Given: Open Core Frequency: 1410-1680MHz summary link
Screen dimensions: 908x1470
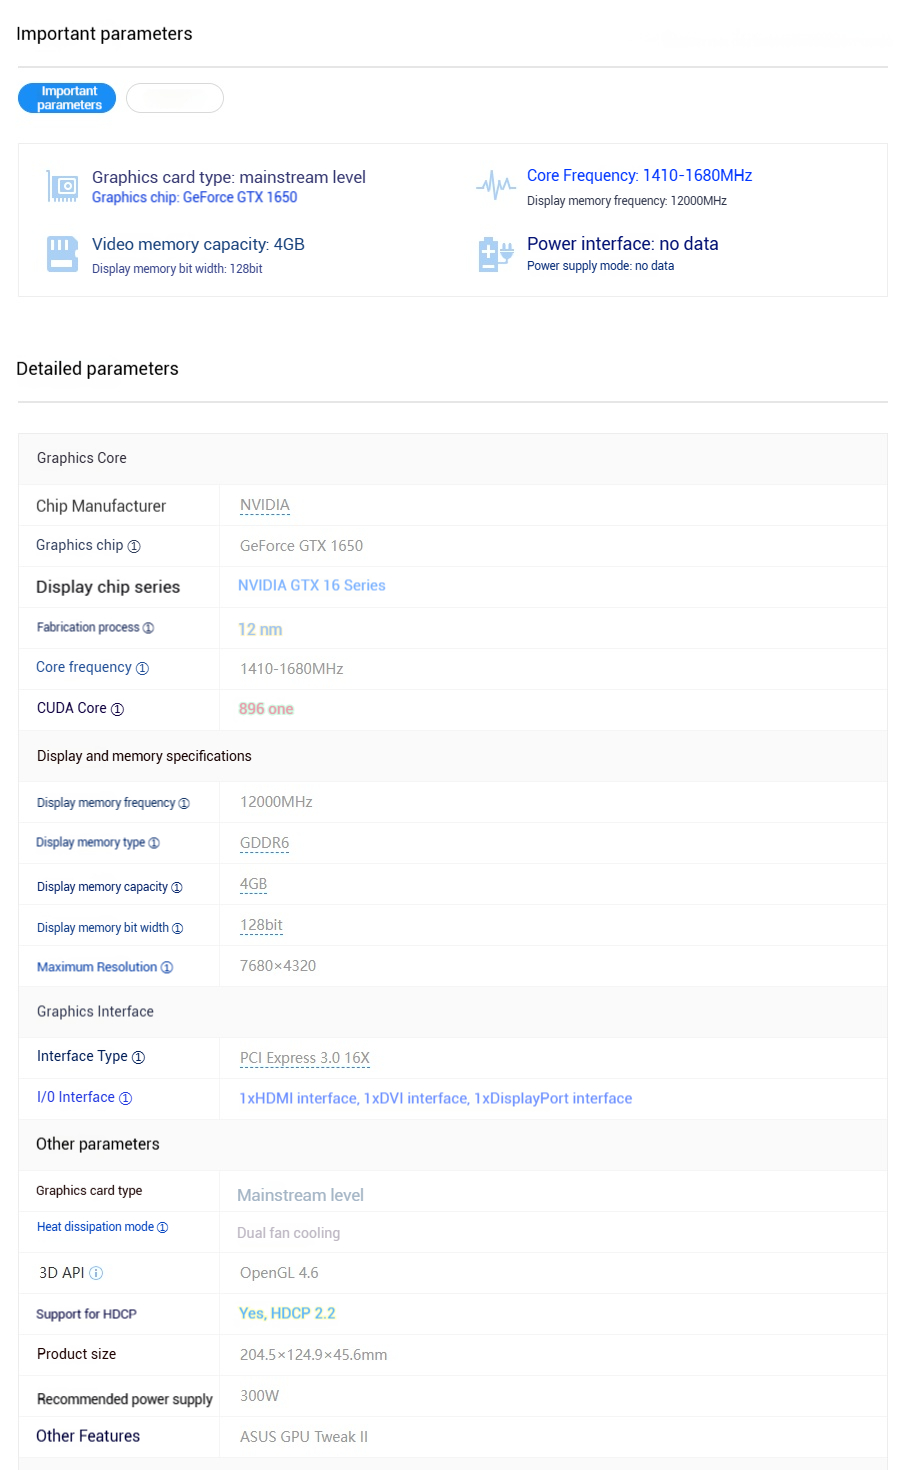Looking at the screenshot, I should [x=639, y=175].
